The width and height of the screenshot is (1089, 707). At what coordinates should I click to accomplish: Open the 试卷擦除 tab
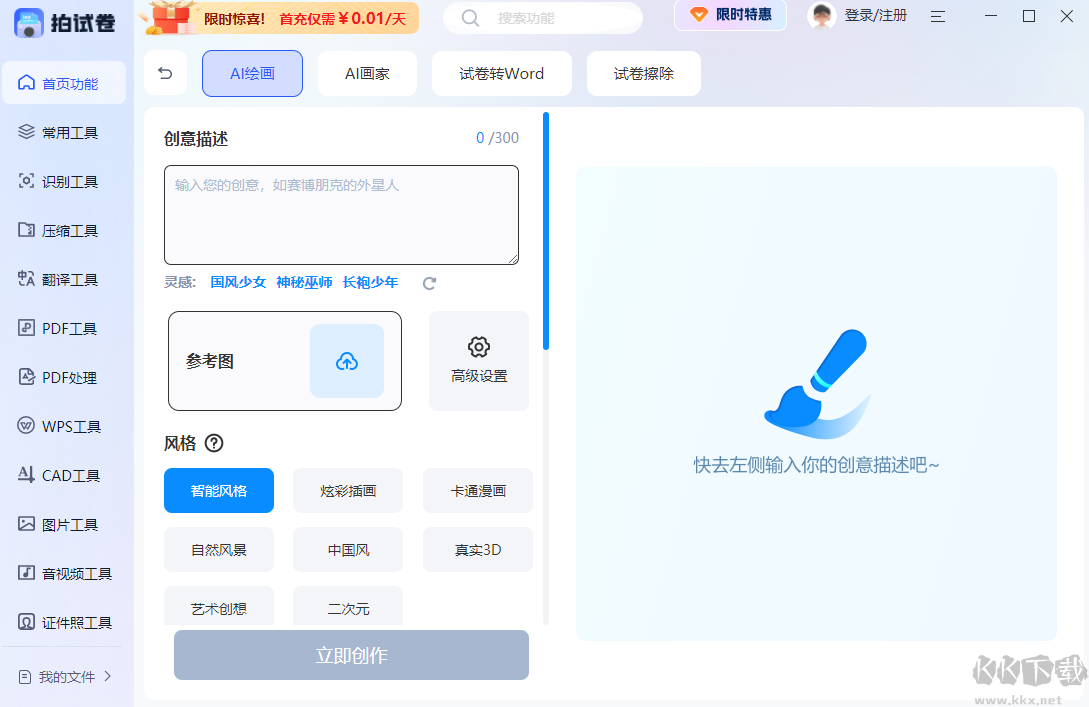click(643, 73)
